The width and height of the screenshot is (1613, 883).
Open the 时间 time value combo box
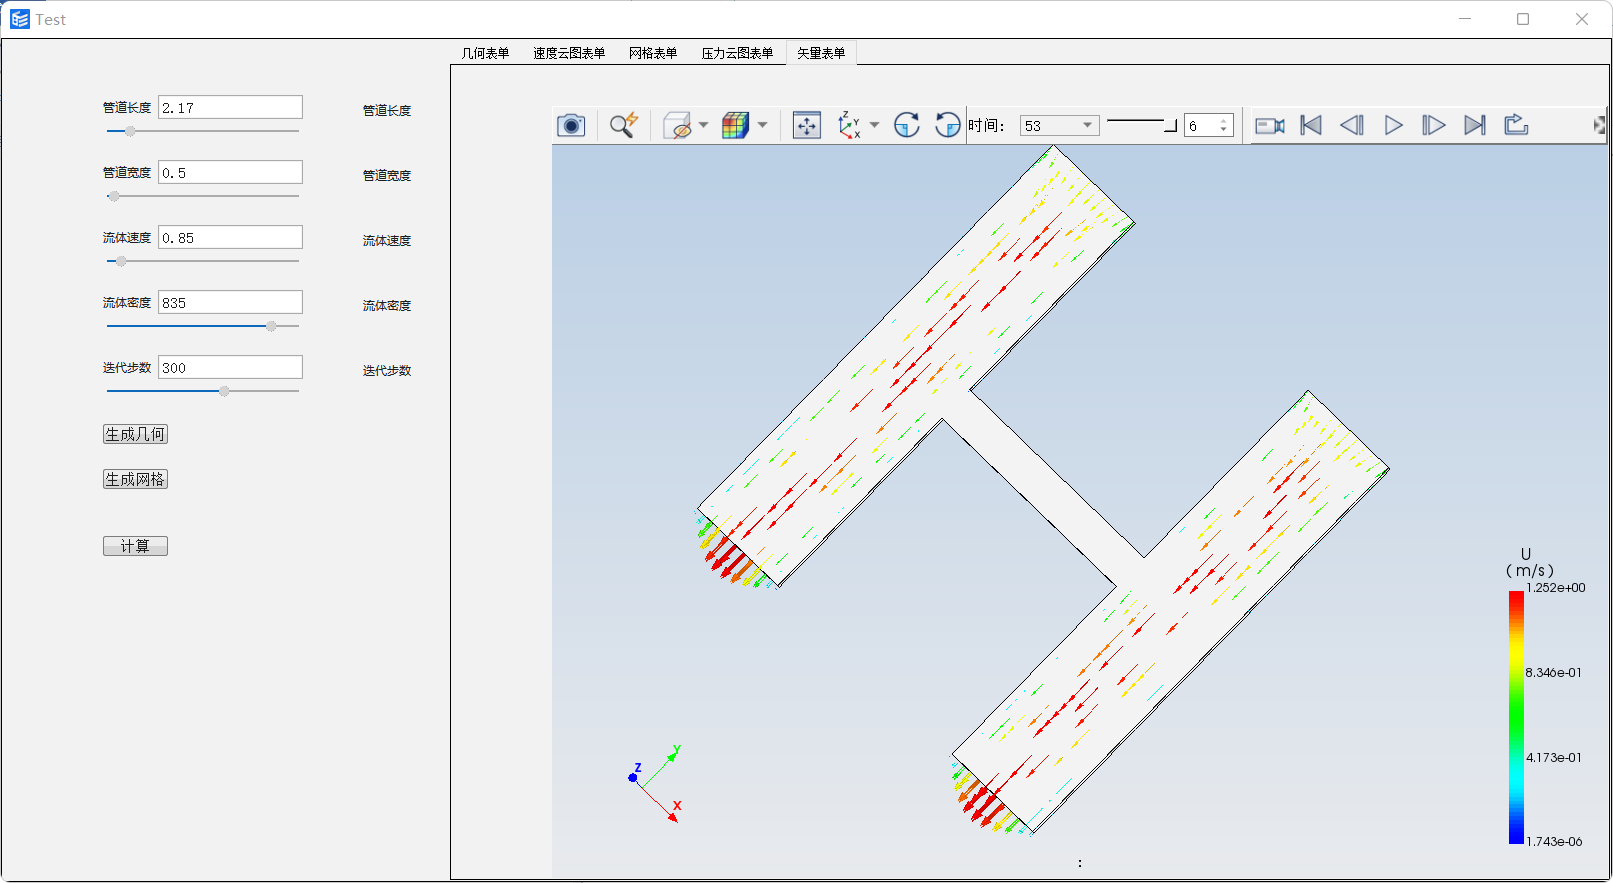1059,126
